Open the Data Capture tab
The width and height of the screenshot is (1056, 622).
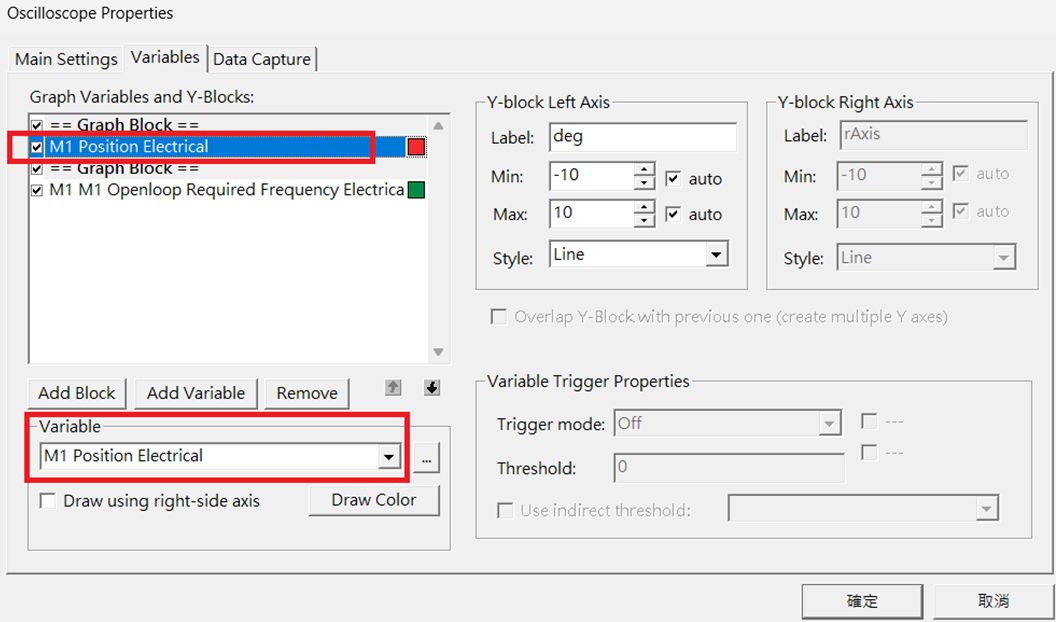click(x=262, y=59)
